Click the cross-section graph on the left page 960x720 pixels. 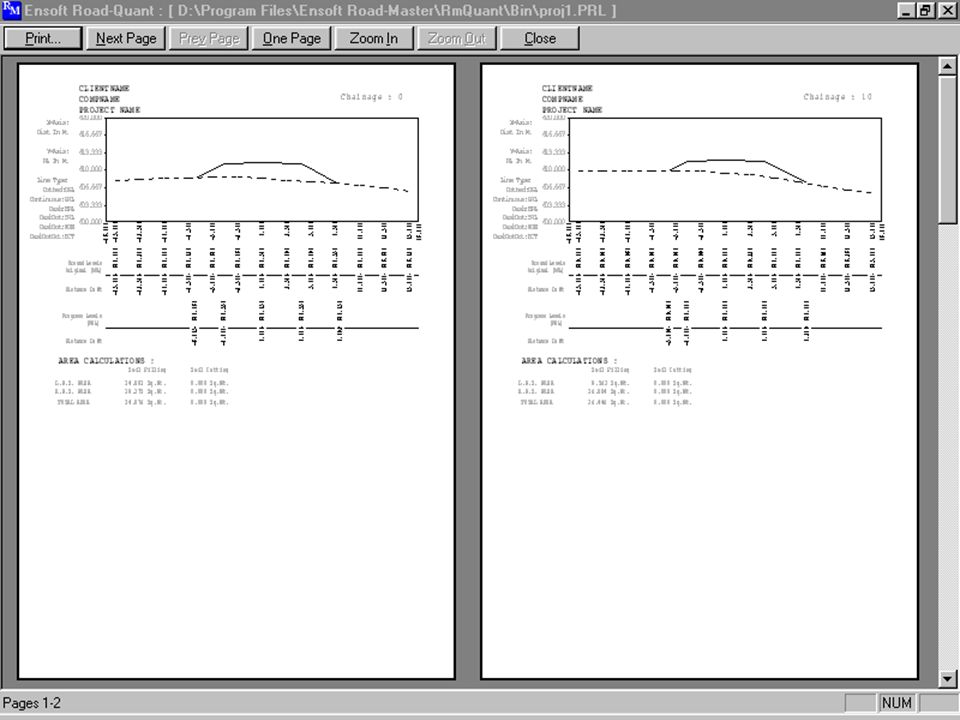click(x=262, y=170)
